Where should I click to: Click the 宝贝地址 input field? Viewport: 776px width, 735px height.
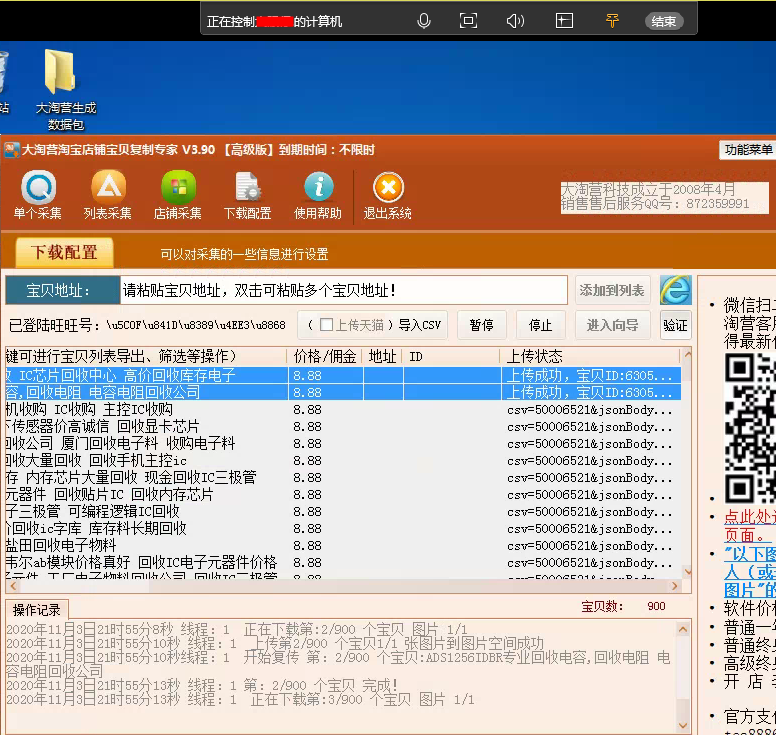(x=343, y=290)
